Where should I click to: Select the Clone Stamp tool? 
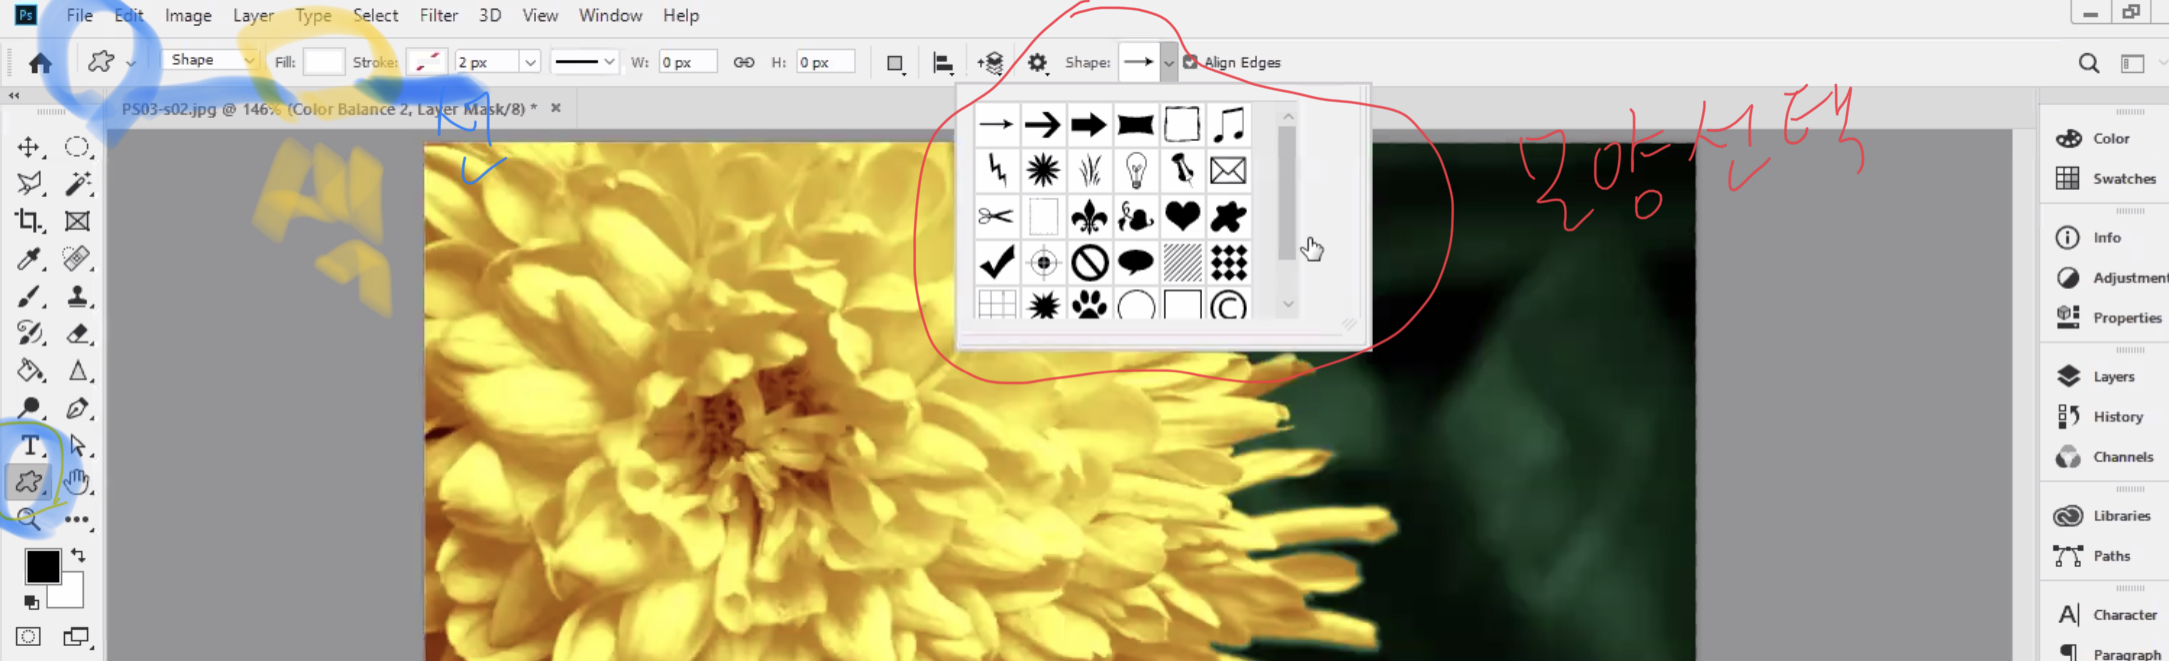[77, 296]
